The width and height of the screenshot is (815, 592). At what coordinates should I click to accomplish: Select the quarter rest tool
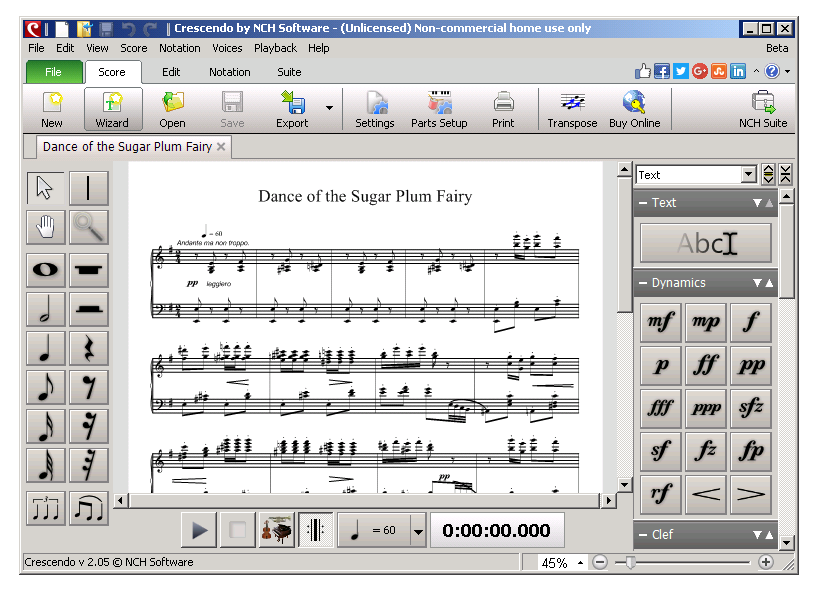coord(88,348)
